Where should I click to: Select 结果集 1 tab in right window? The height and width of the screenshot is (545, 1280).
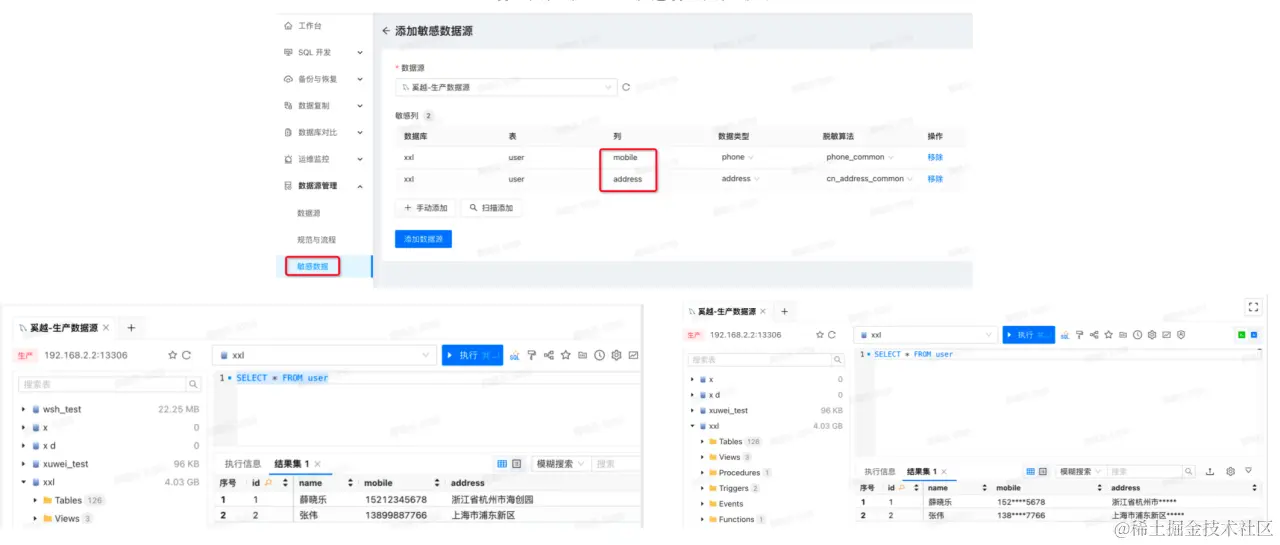pyautogui.click(x=924, y=471)
